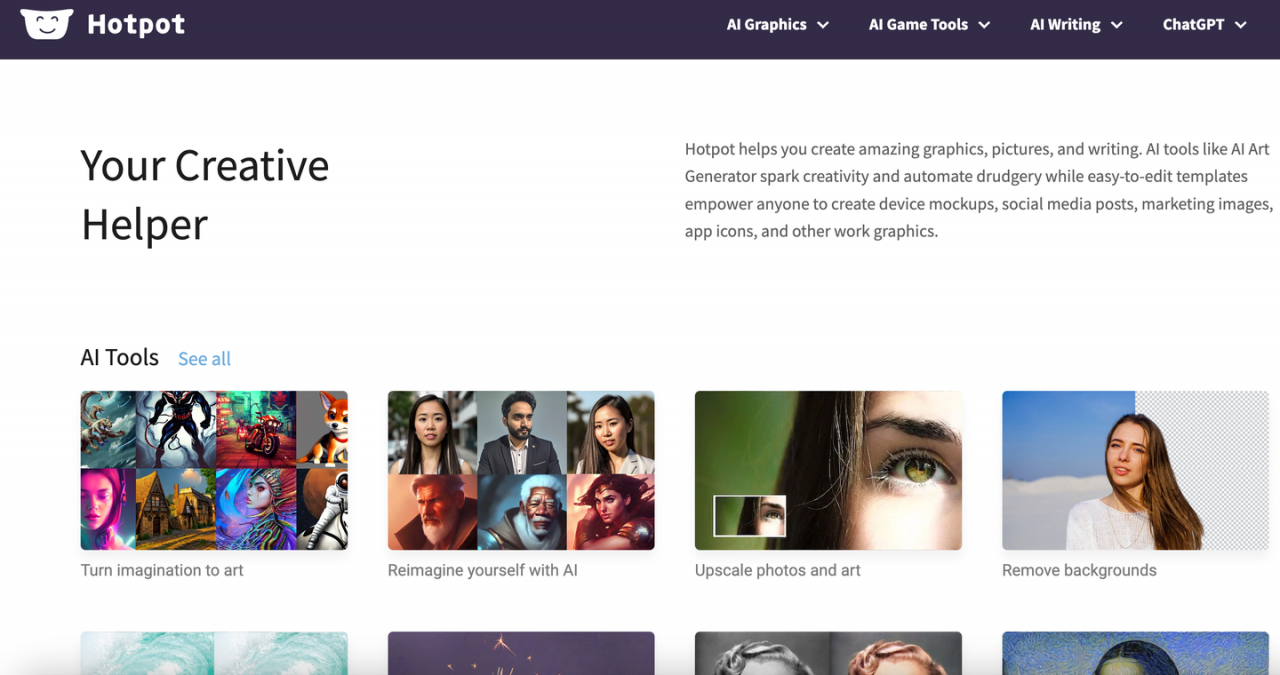
Task: Open the black-and-white portrait colorize thumbnail
Action: [x=828, y=653]
